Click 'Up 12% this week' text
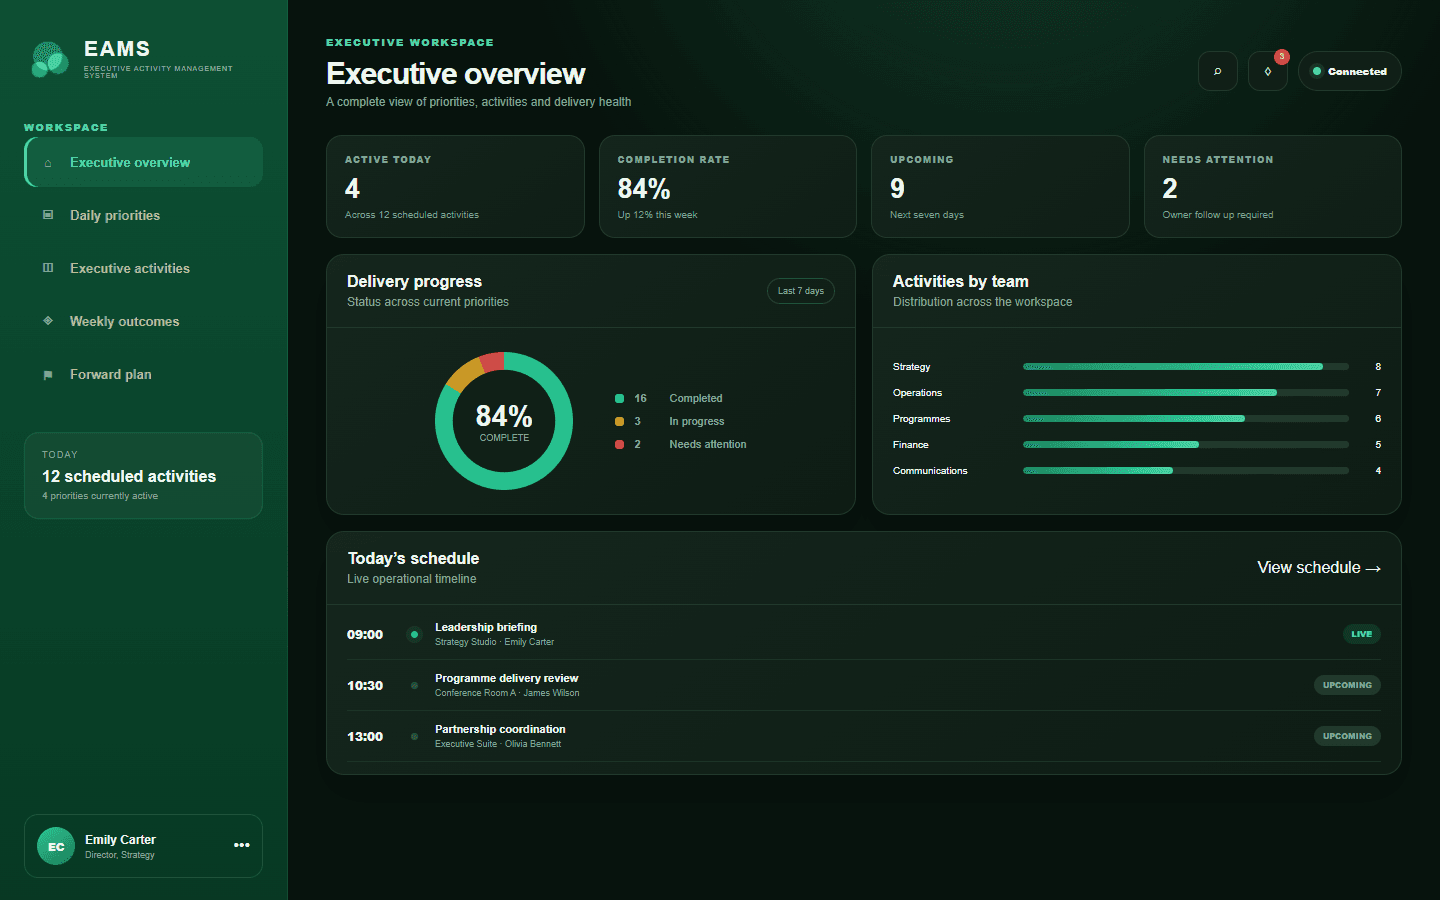This screenshot has width=1440, height=900. pos(657,215)
